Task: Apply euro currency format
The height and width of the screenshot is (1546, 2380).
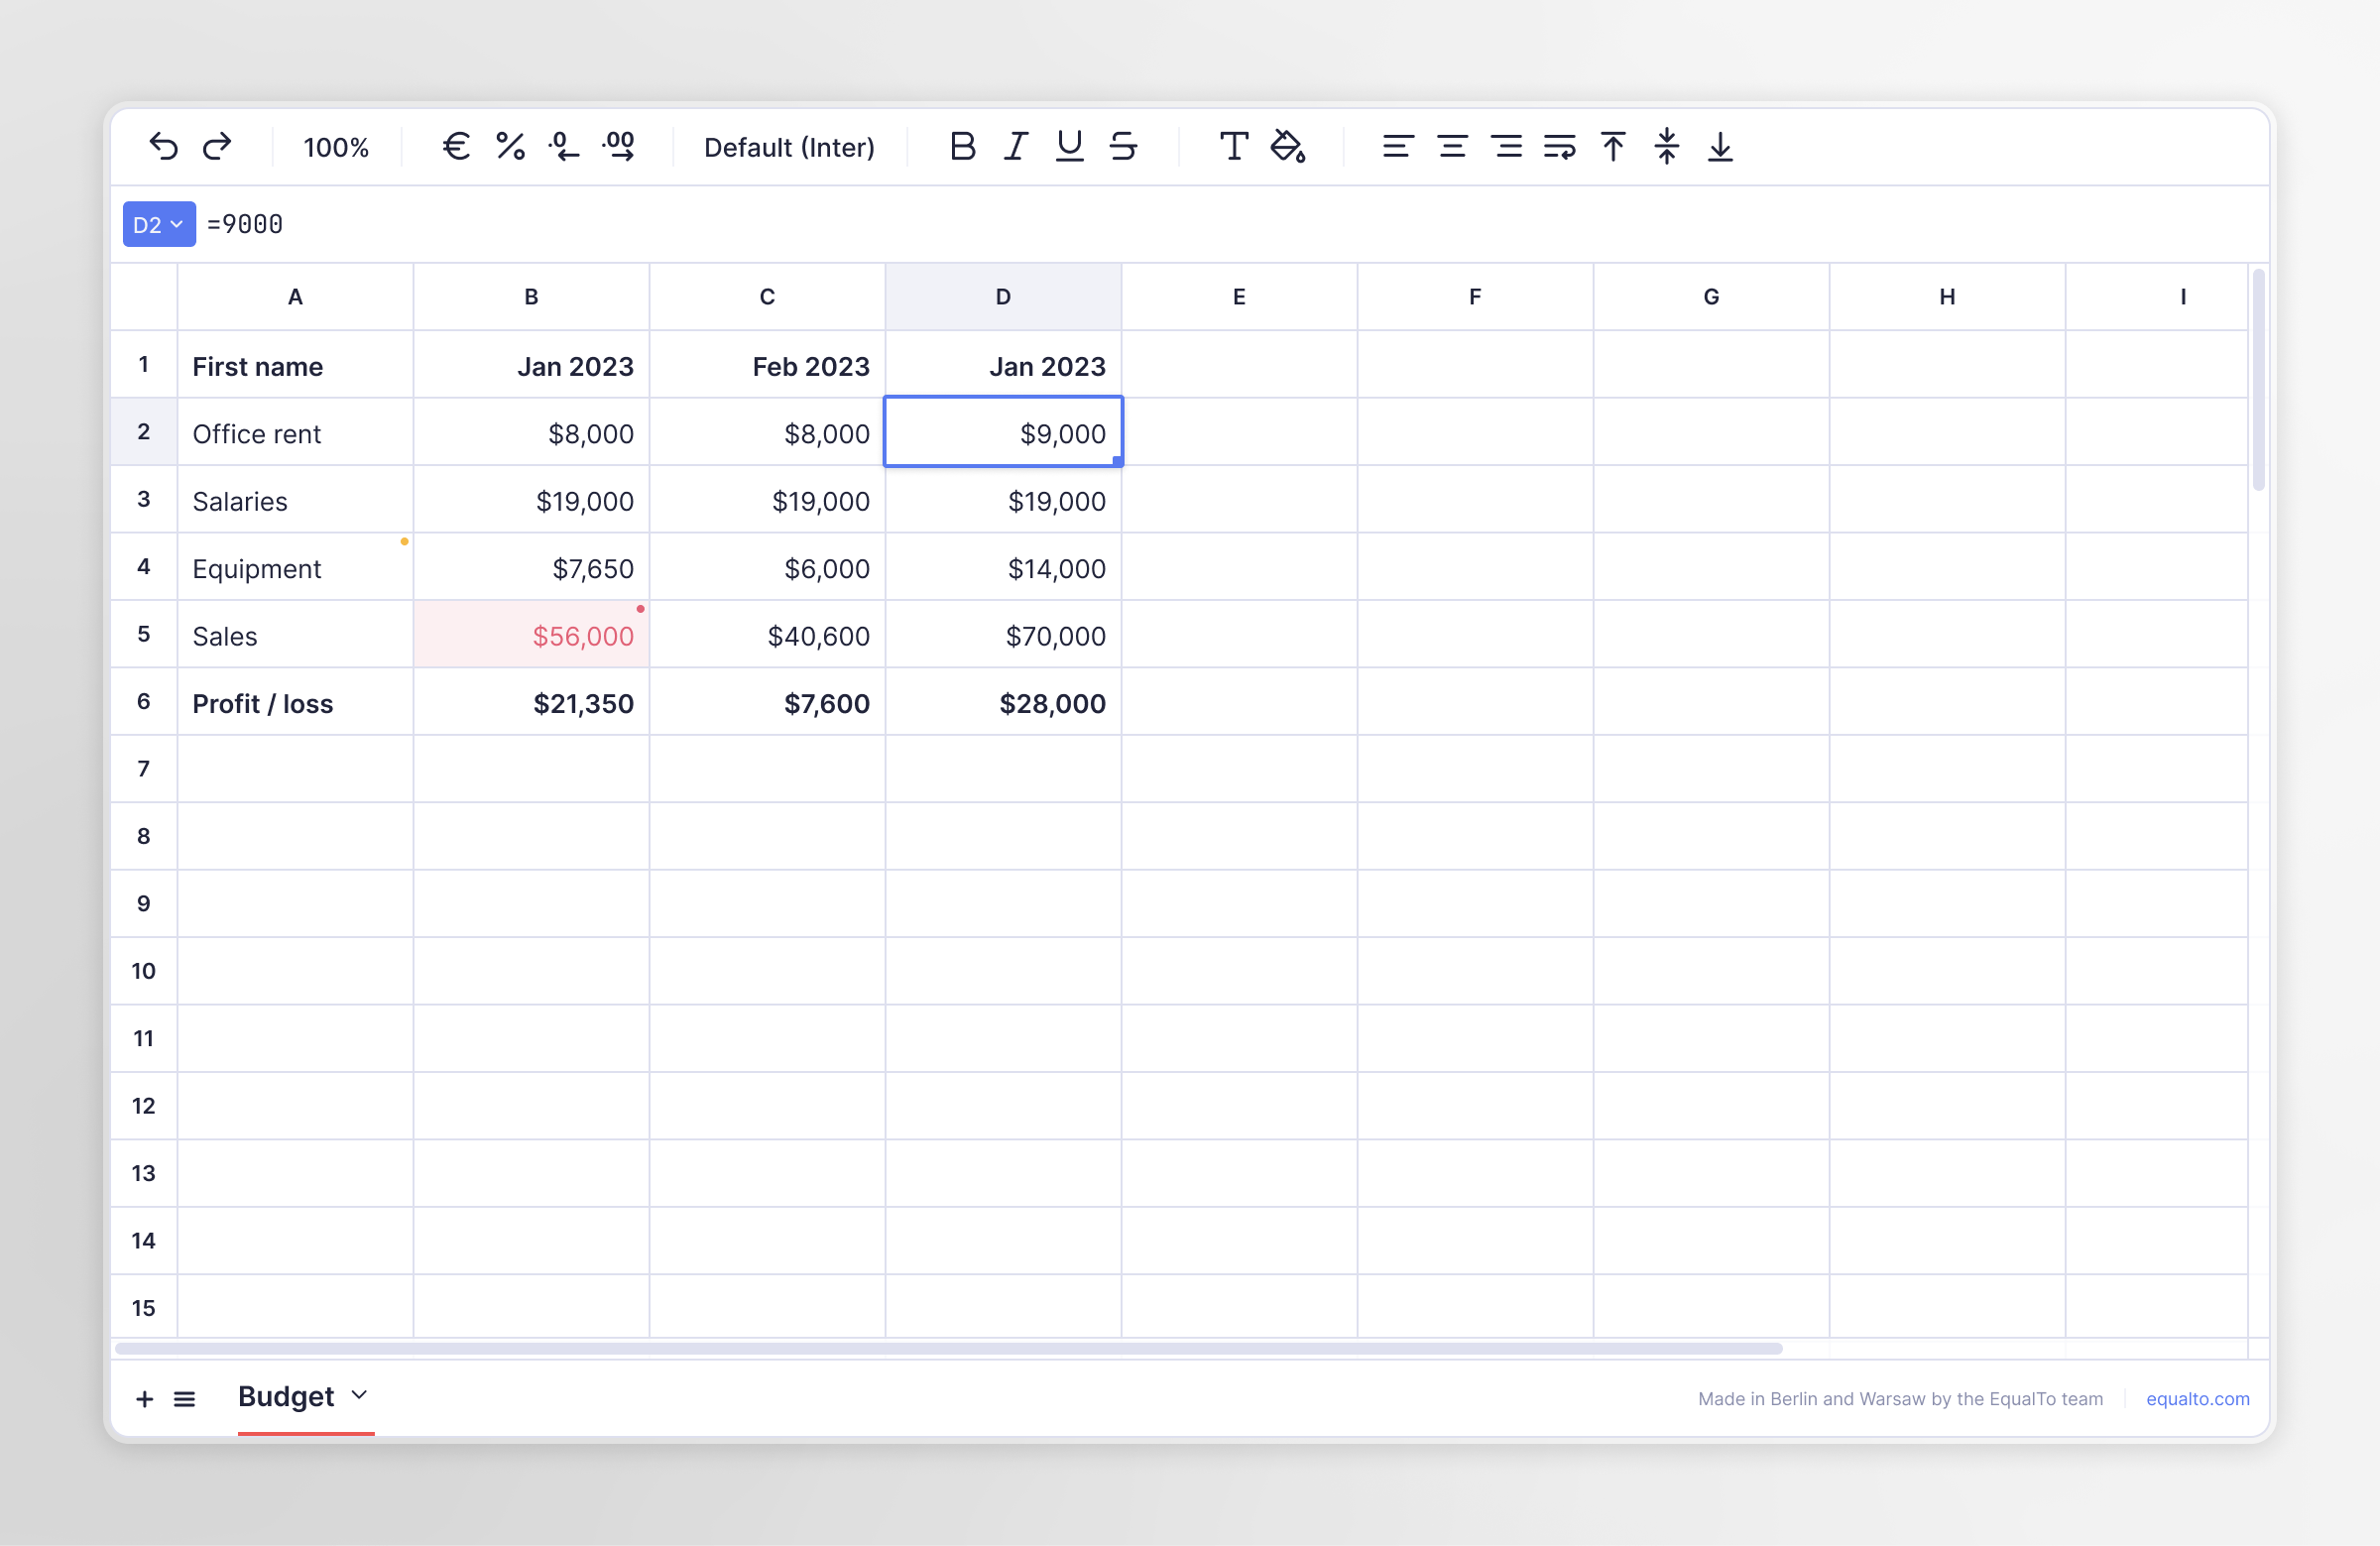Action: pyautogui.click(x=457, y=147)
